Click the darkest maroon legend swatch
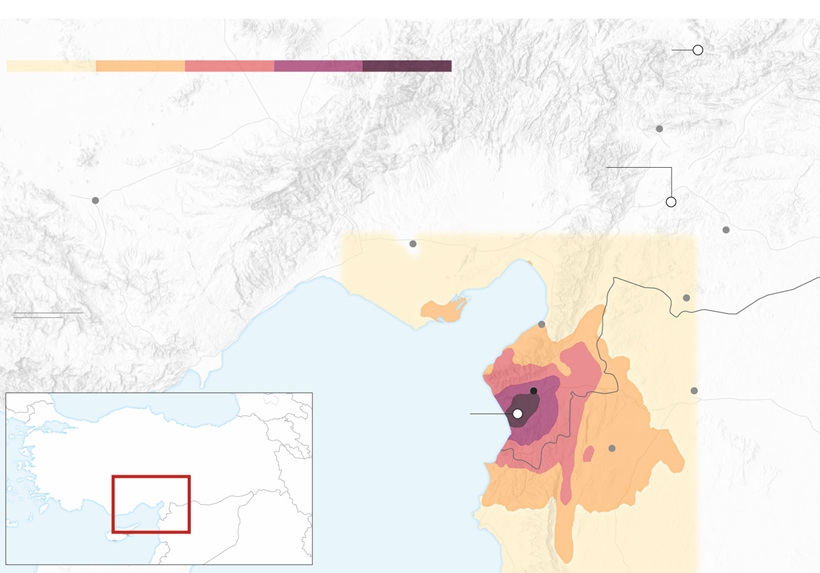The width and height of the screenshot is (820, 573). [x=407, y=66]
